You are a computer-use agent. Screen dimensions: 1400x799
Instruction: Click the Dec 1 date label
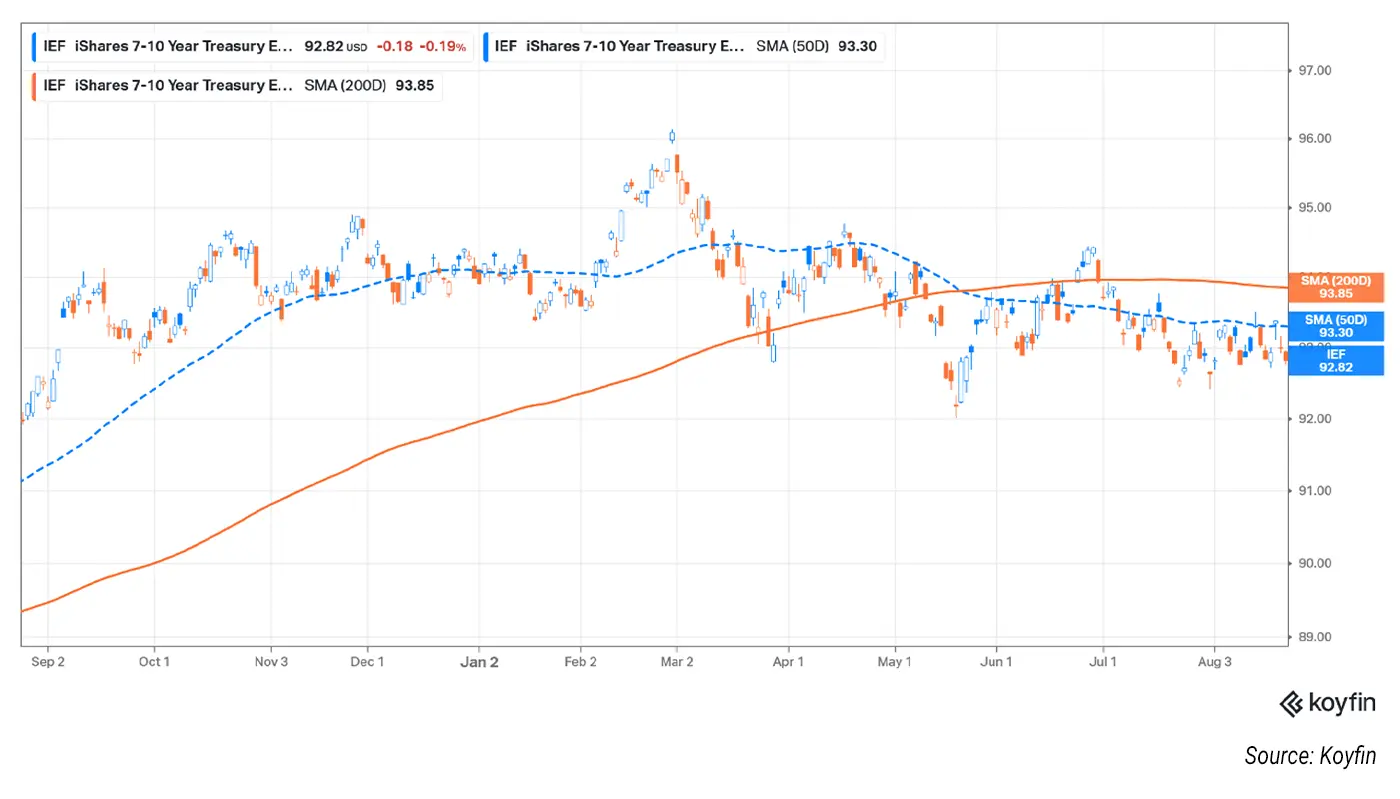pyautogui.click(x=367, y=662)
